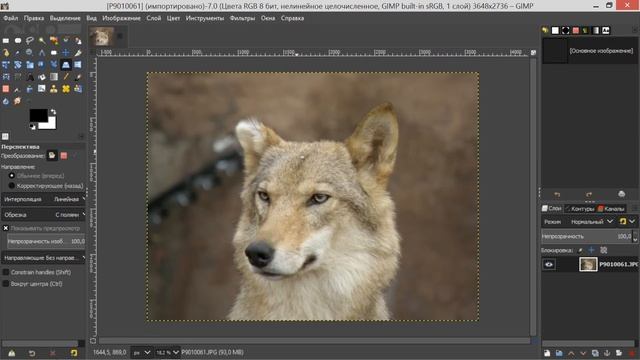Image resolution: width=640 pixels, height=360 pixels.
Task: Select the Rectangle Select tool
Action: 6,40
